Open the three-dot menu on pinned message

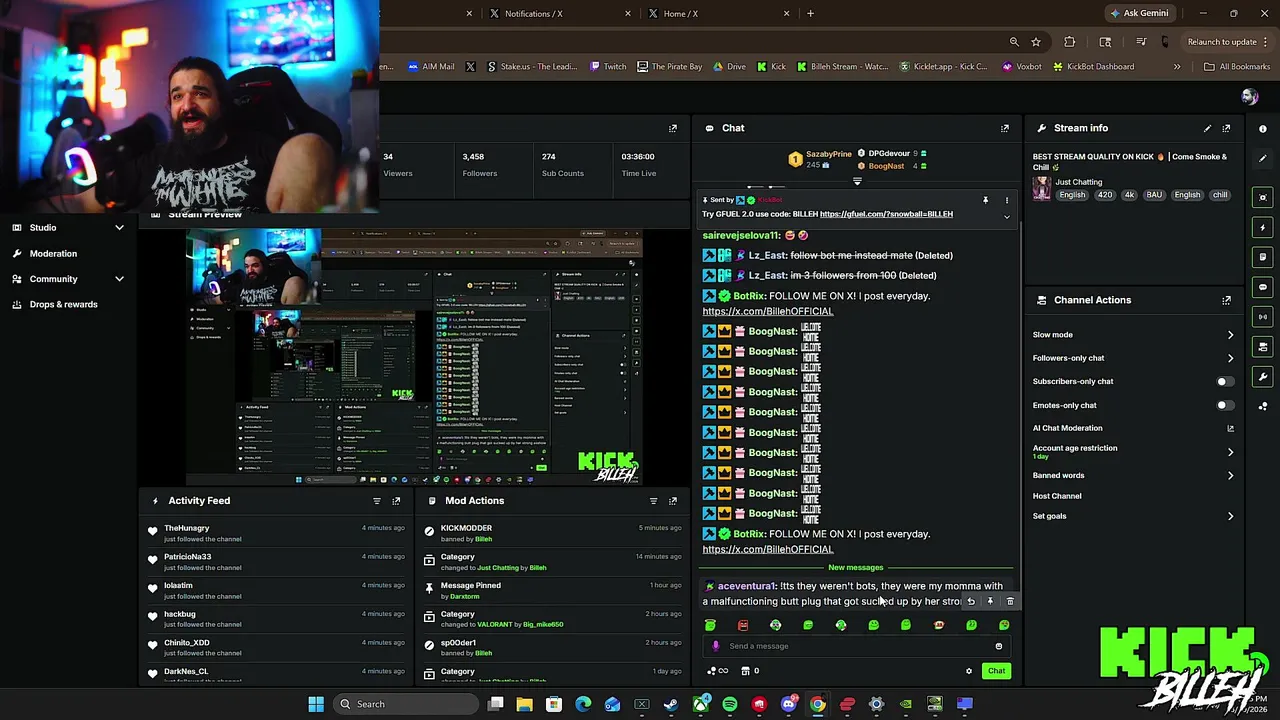(1007, 200)
